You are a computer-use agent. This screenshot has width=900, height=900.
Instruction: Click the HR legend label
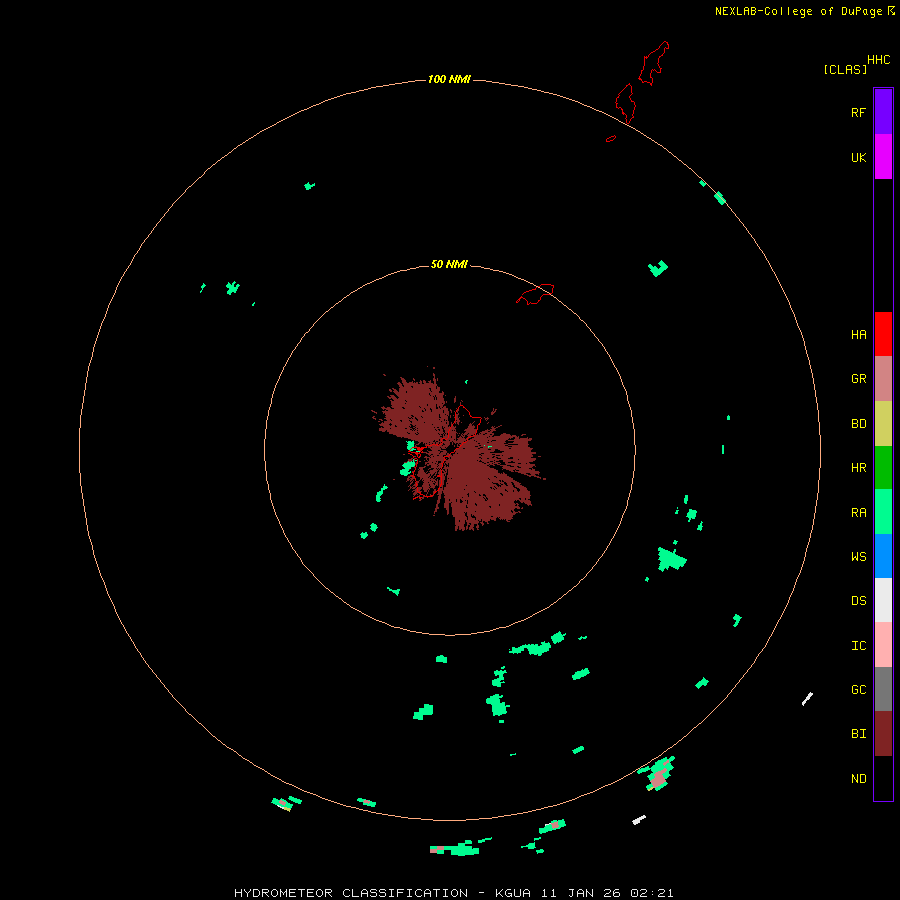858,468
